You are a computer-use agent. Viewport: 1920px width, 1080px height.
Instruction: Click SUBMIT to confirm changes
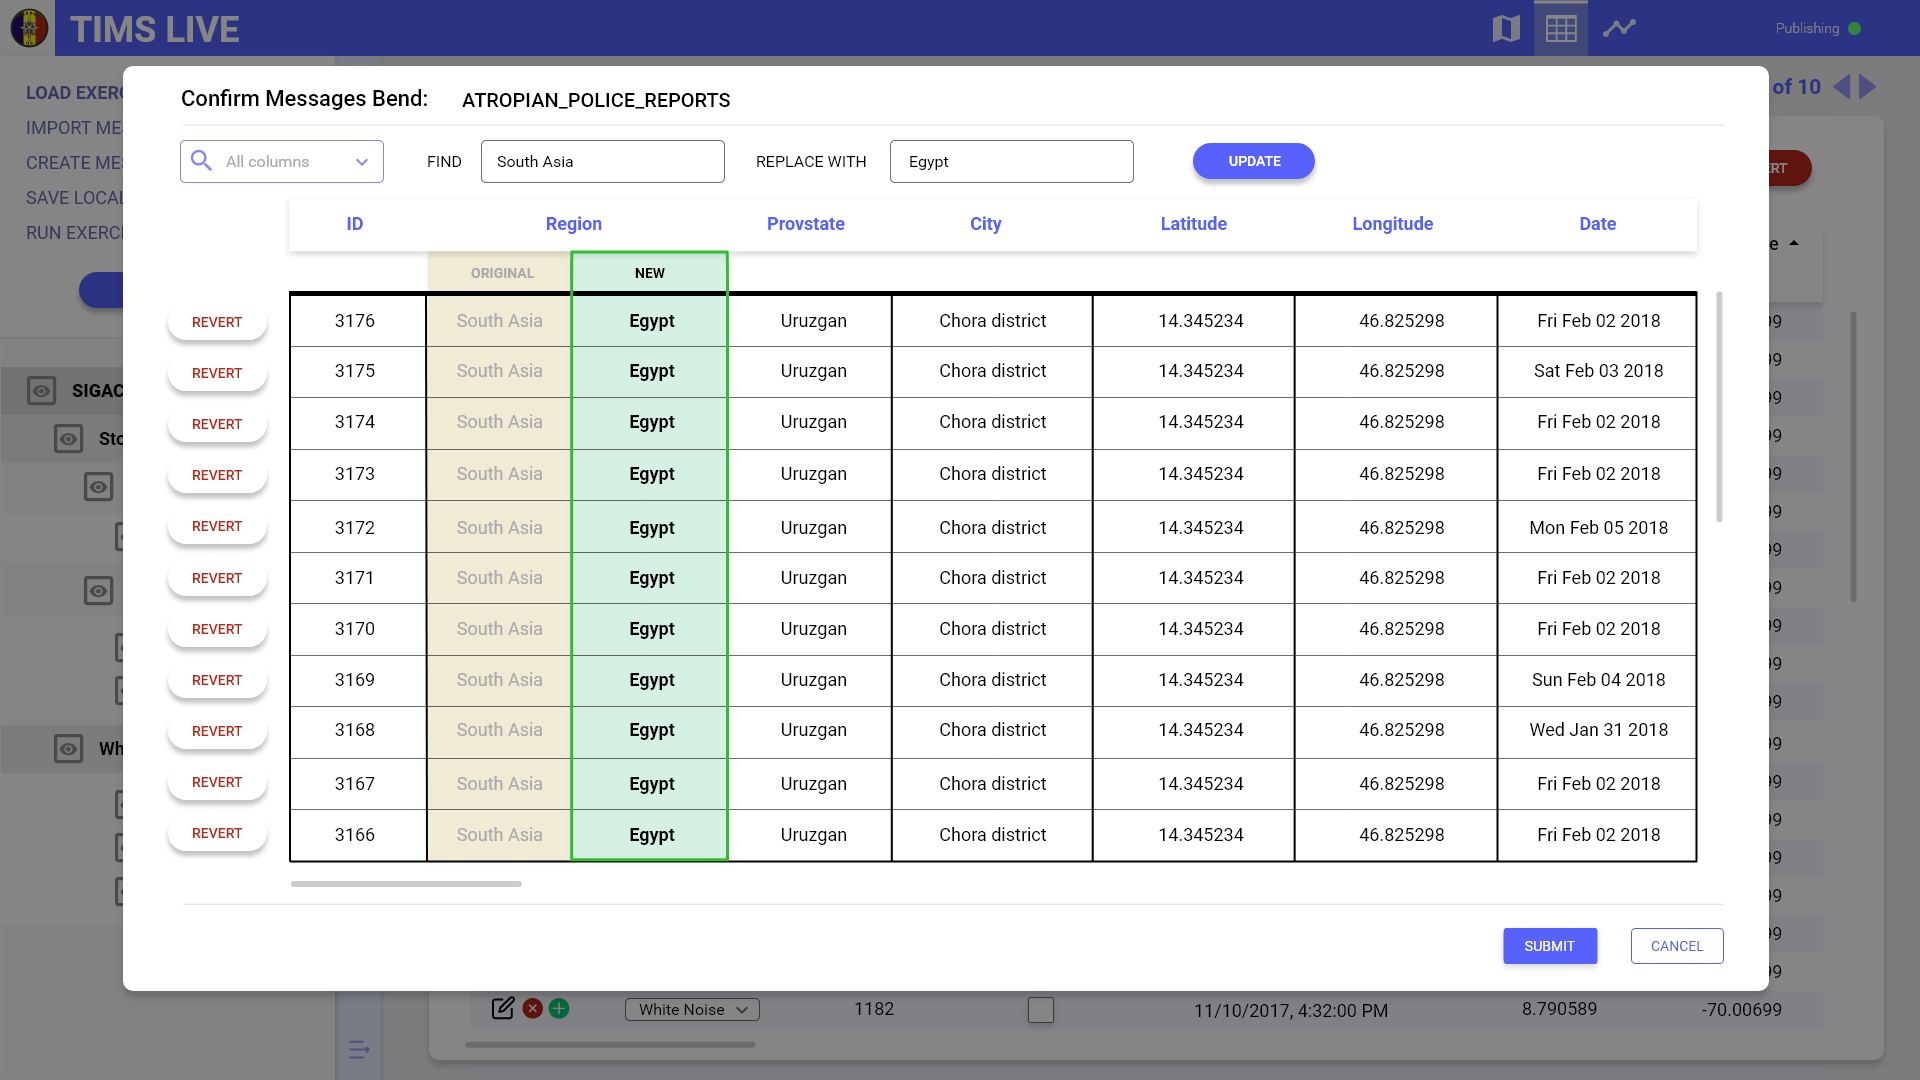[1549, 946]
